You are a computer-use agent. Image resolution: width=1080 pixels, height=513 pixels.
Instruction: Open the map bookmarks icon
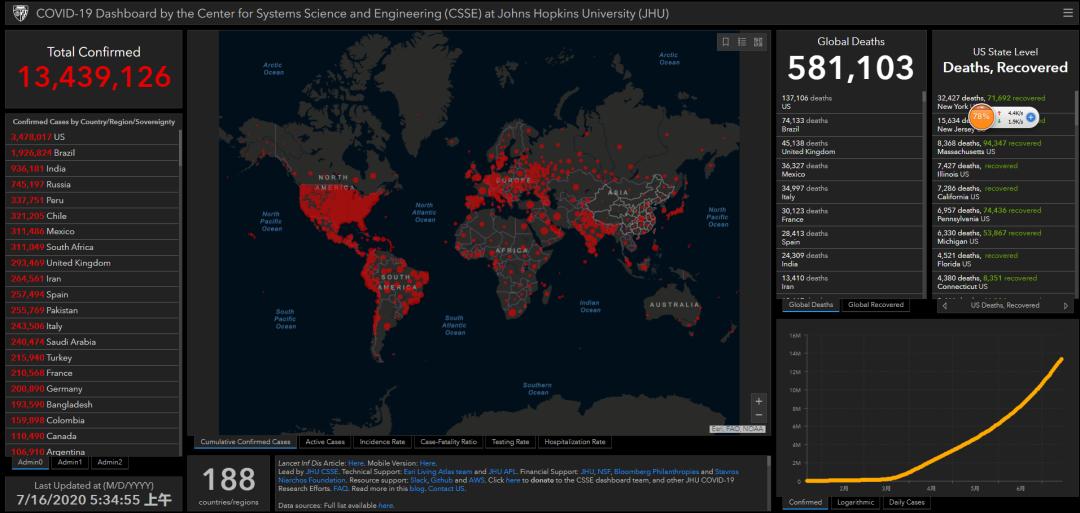pos(725,42)
